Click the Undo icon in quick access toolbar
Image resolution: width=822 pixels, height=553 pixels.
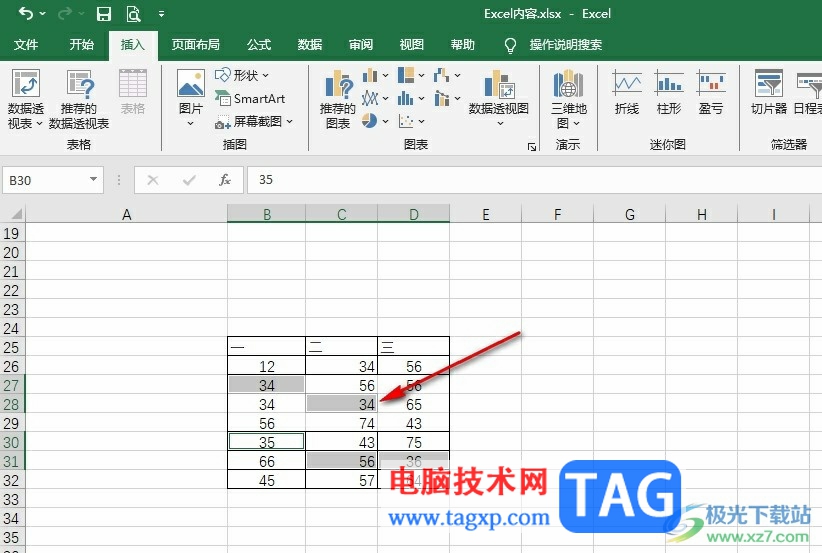26,14
